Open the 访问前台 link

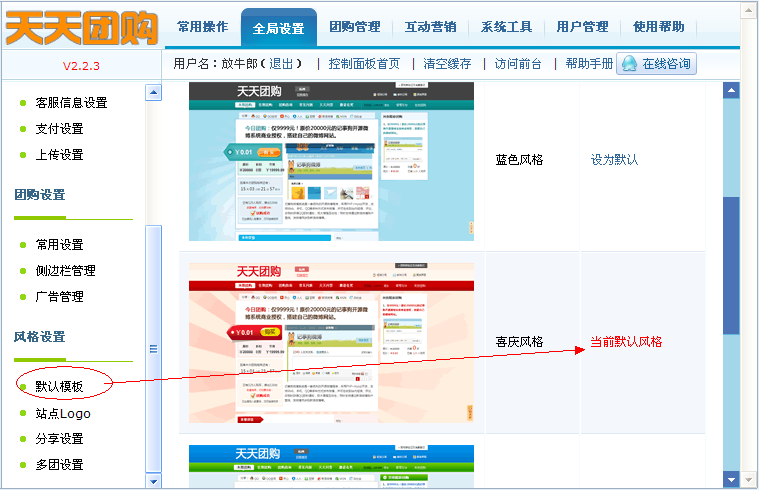[x=518, y=63]
